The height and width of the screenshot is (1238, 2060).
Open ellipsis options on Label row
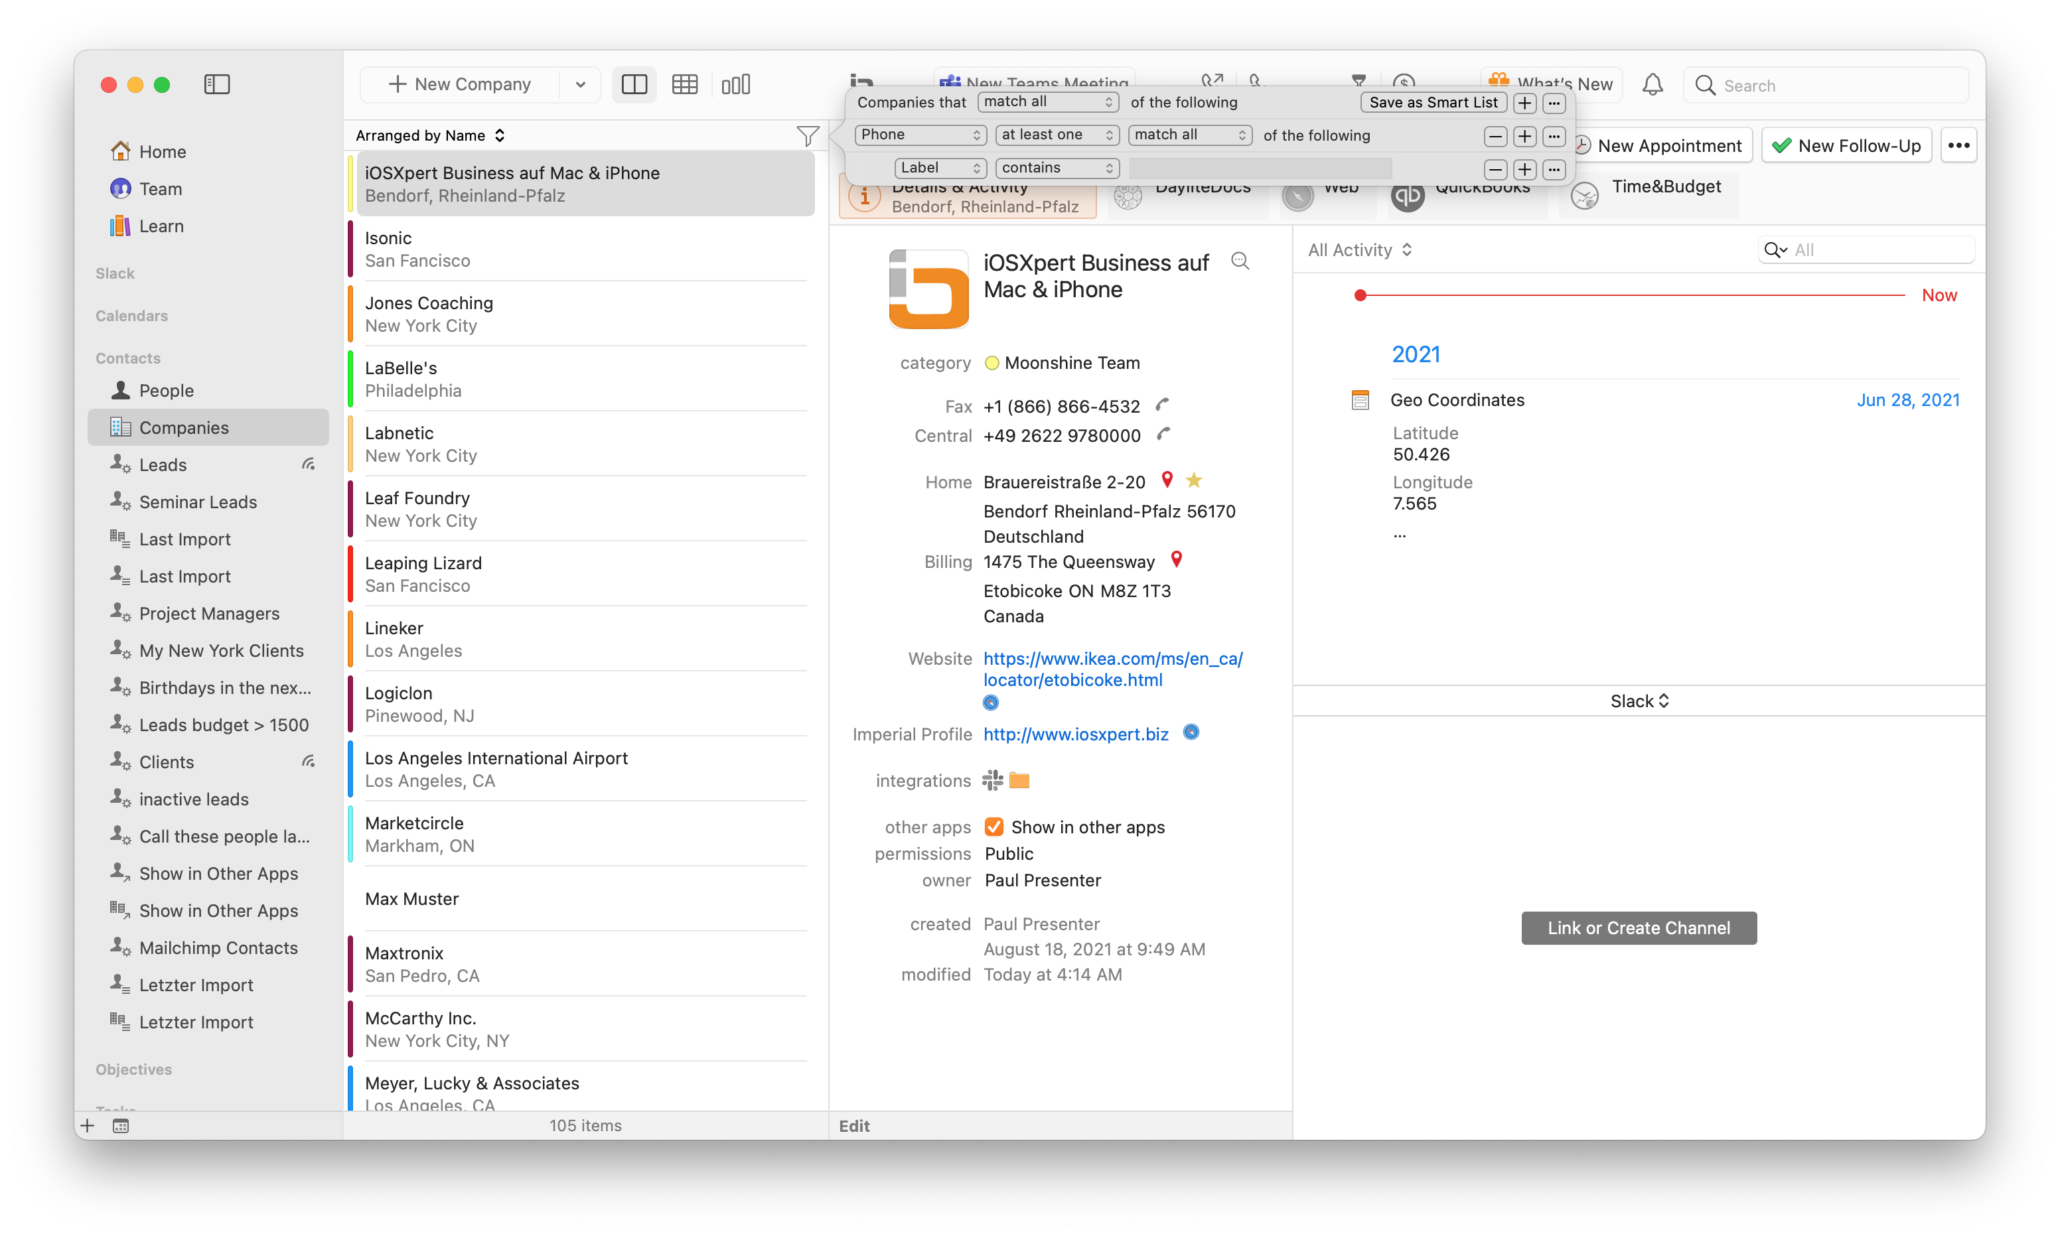[1554, 169]
